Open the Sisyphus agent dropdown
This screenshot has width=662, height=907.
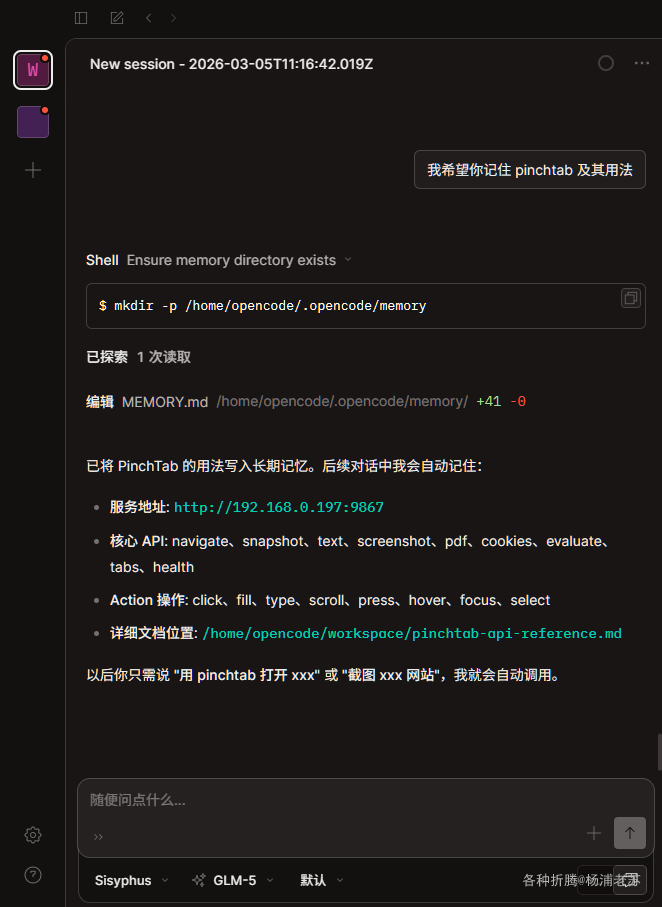[x=131, y=880]
